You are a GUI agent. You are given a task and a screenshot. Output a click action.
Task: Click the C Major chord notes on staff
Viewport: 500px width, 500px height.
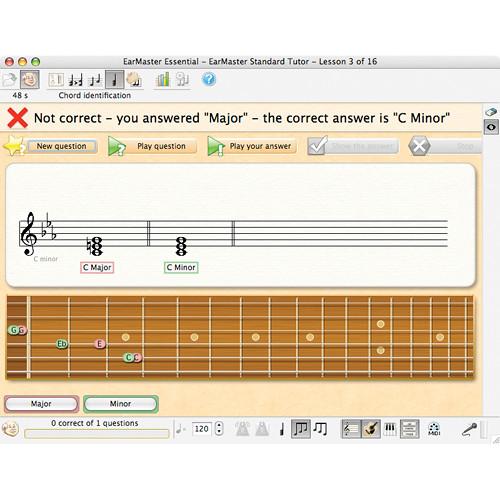[x=95, y=246]
